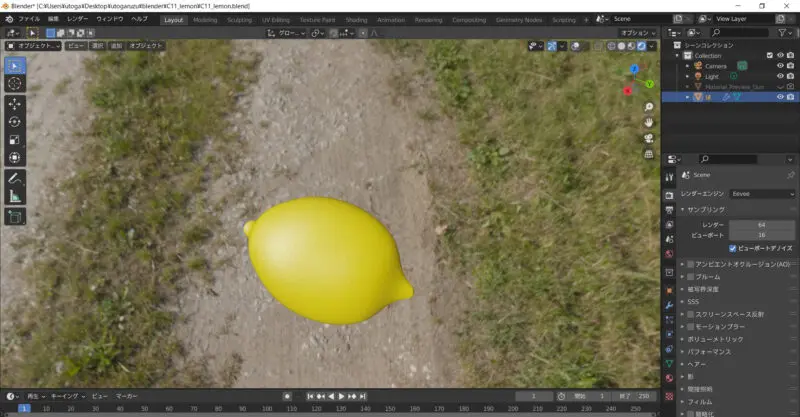Open the Output properties tab icon
The image size is (800, 417).
coord(669,210)
